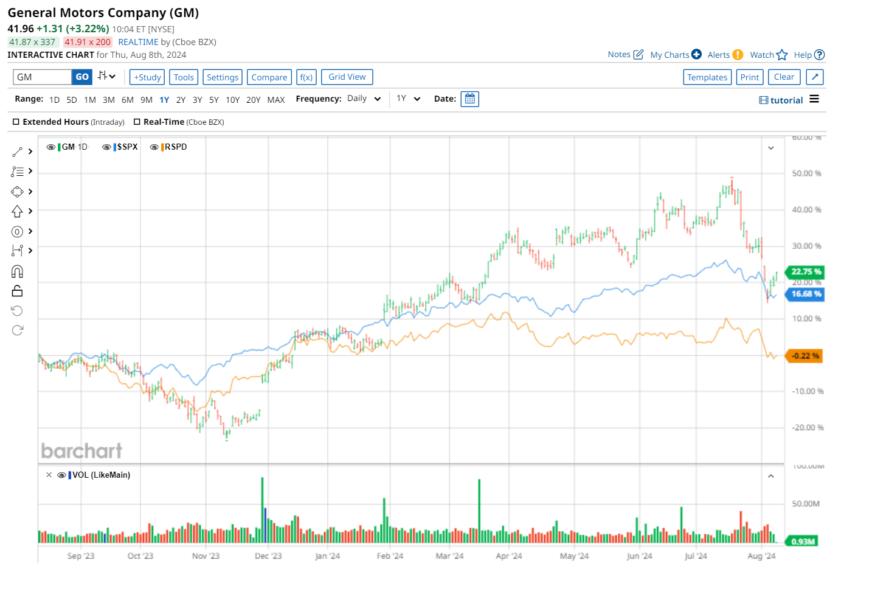The image size is (872, 600).
Task: Click inside the symbol input field
Action: [40, 76]
